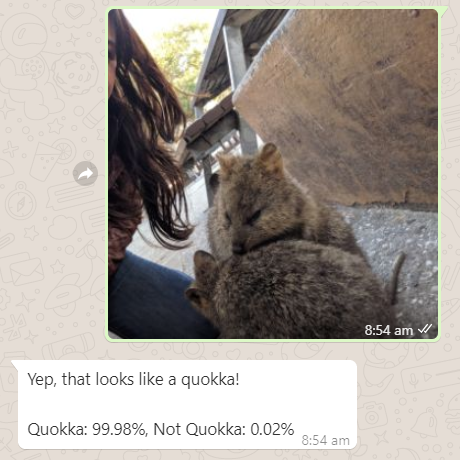Click the 8:54 am timestamp in the reply
The height and width of the screenshot is (460, 460).
(x=326, y=440)
